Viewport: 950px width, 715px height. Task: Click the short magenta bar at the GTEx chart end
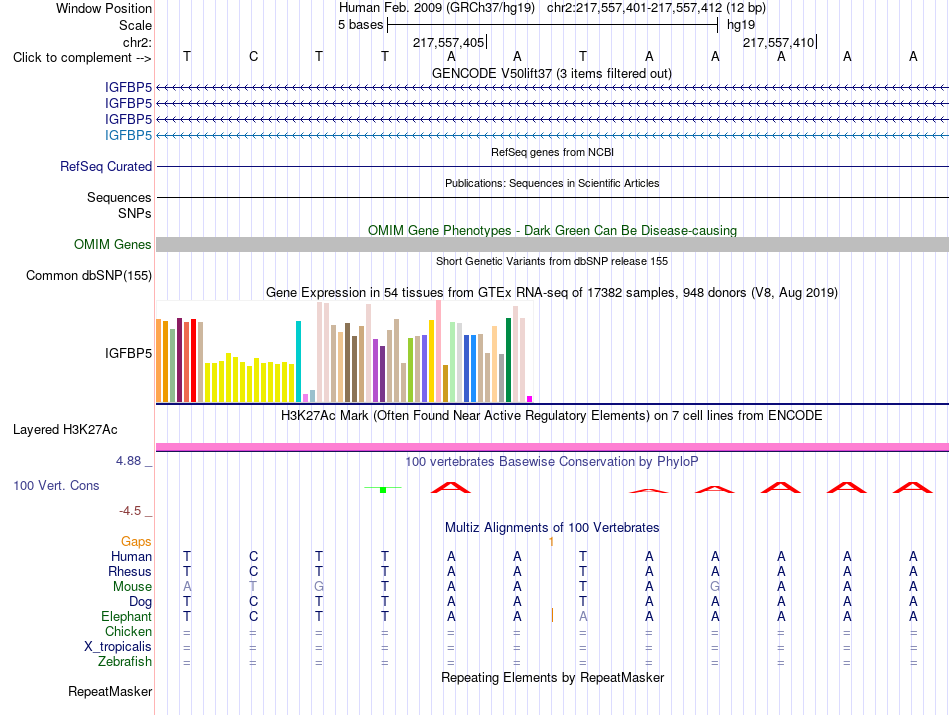pyautogui.click(x=530, y=399)
